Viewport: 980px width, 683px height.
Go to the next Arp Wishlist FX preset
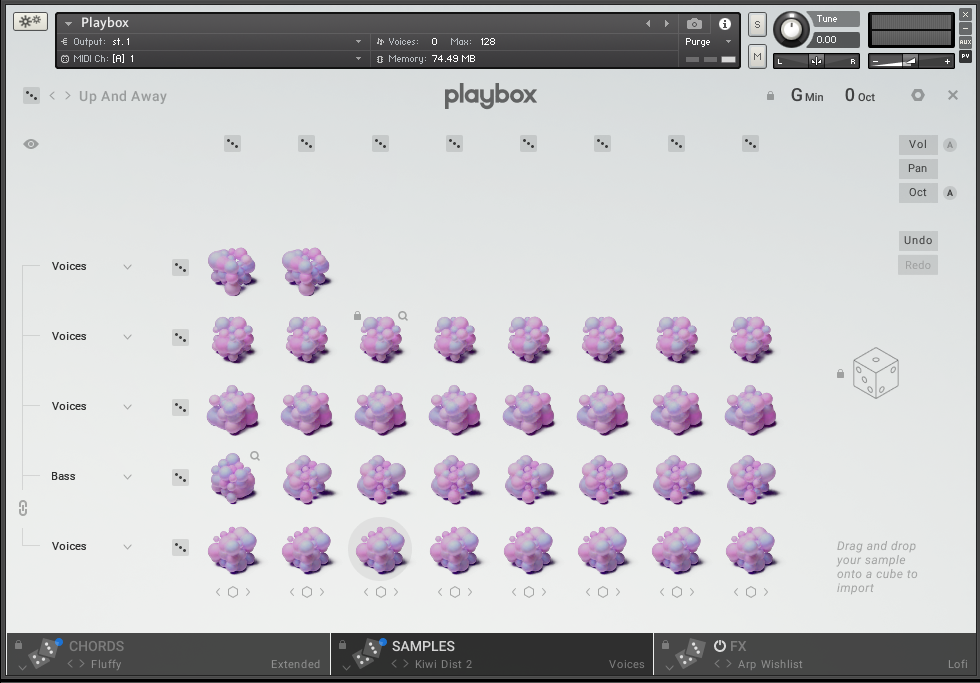(729, 664)
